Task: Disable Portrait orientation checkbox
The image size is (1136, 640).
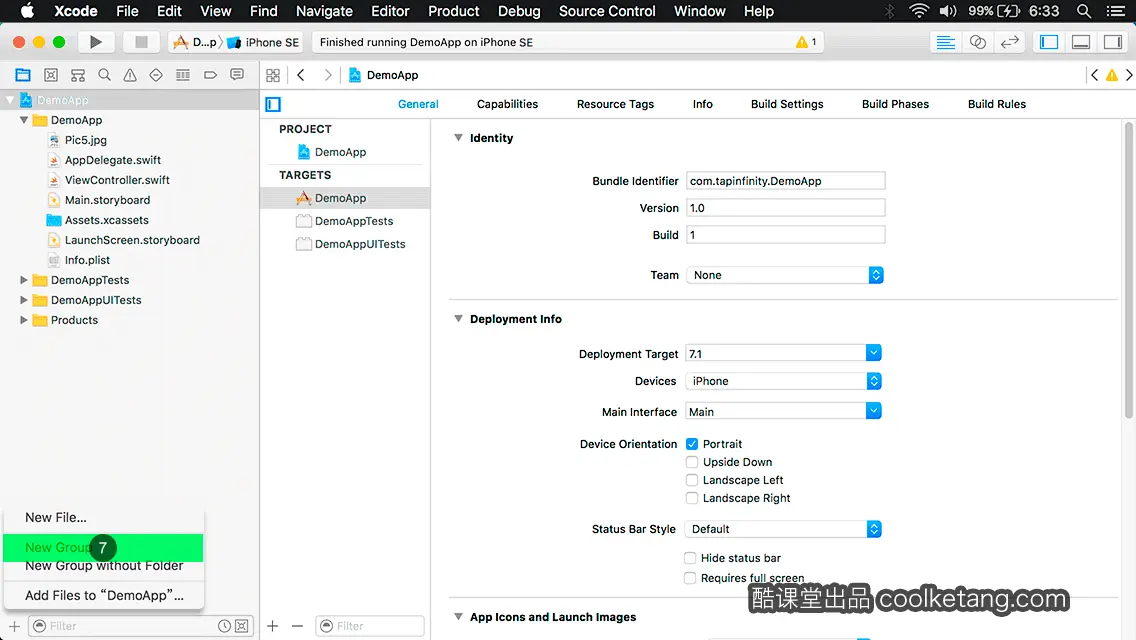Action: (692, 444)
